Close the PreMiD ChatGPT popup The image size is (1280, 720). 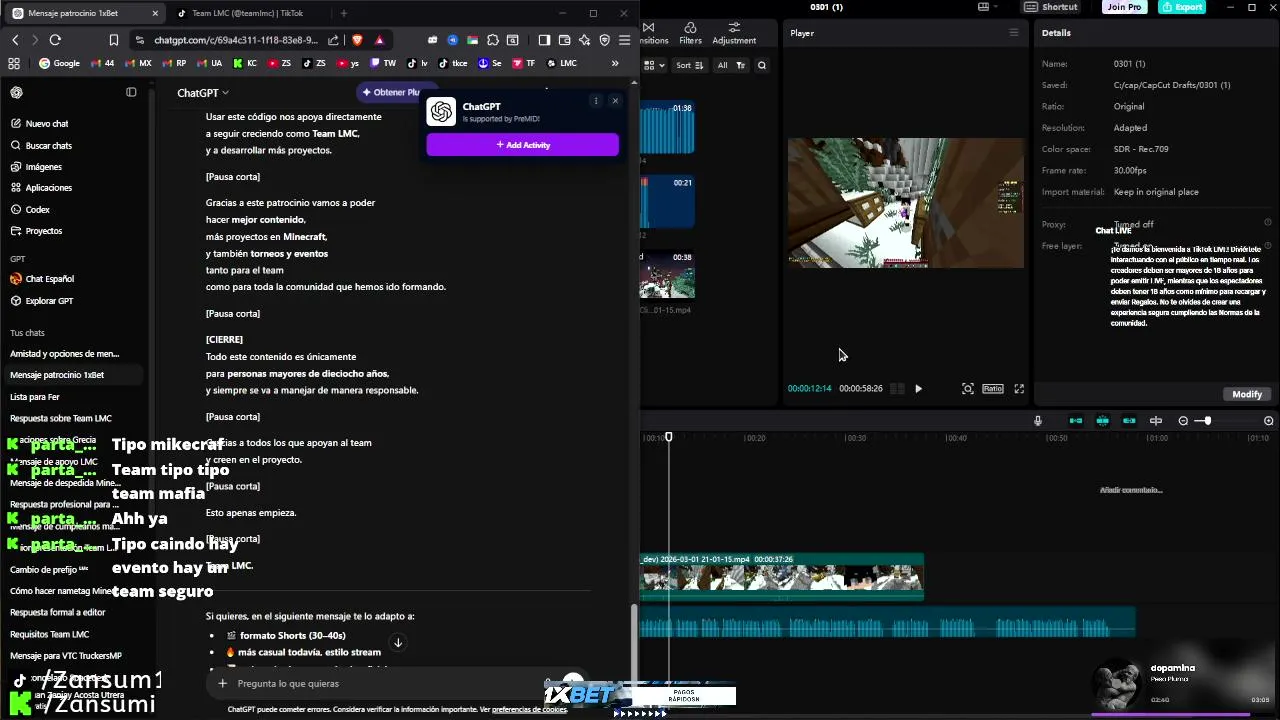tap(615, 101)
